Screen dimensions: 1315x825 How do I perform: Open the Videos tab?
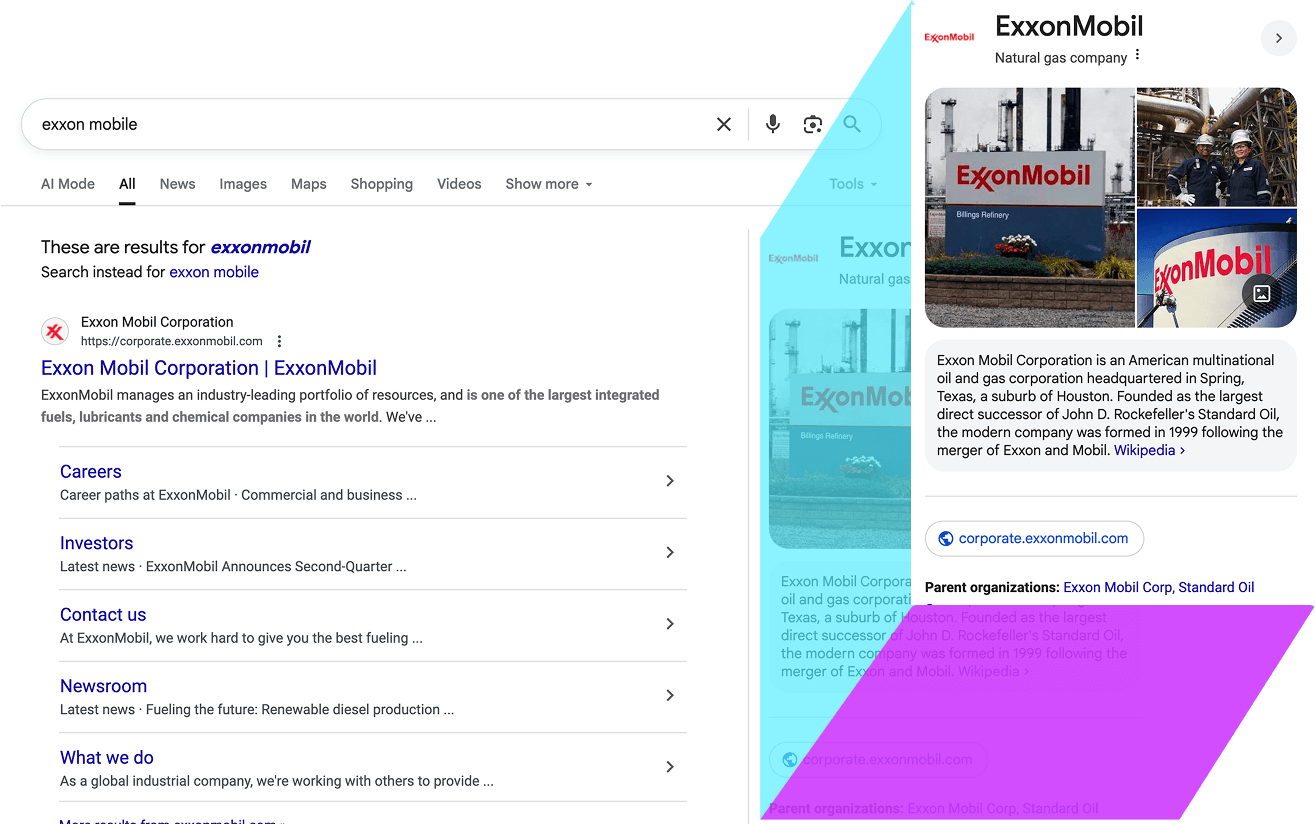pyautogui.click(x=459, y=184)
